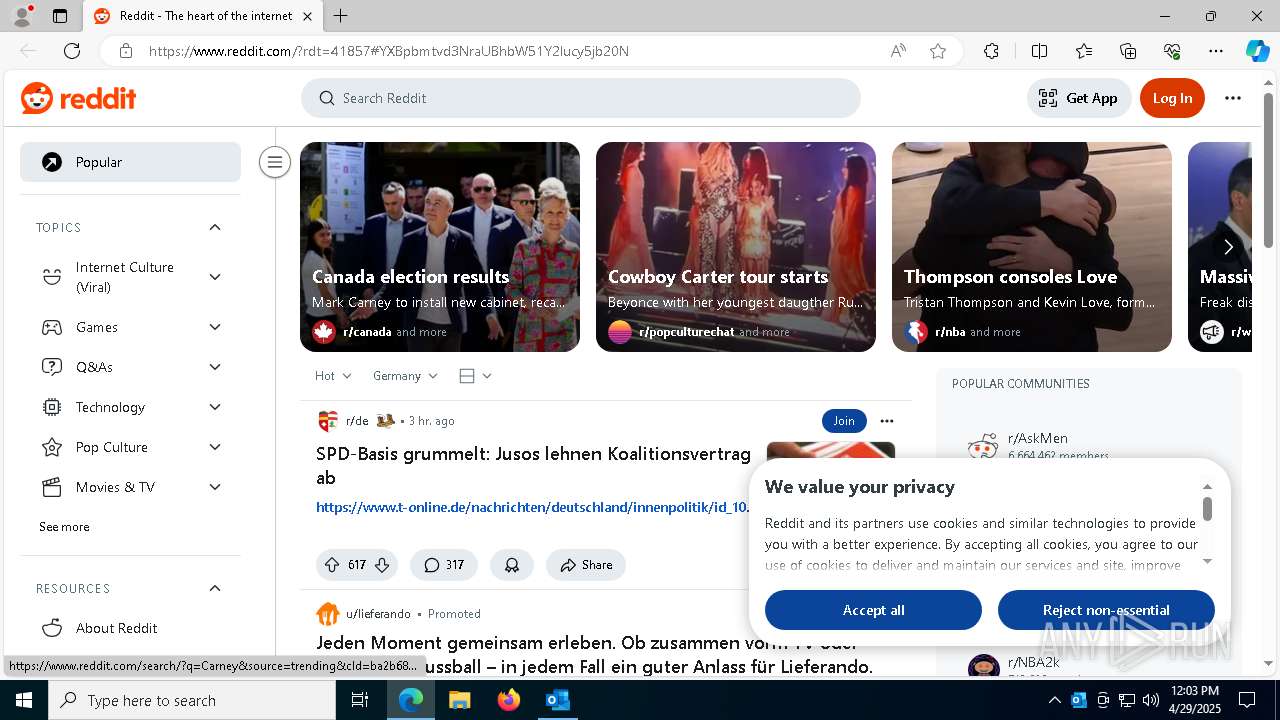Join the r/de community
Viewport: 1280px width, 720px height.
click(x=844, y=421)
